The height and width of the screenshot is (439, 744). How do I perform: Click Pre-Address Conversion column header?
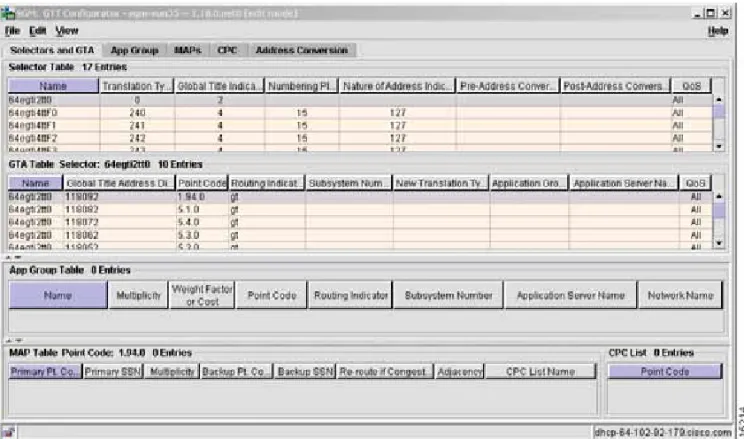point(507,86)
